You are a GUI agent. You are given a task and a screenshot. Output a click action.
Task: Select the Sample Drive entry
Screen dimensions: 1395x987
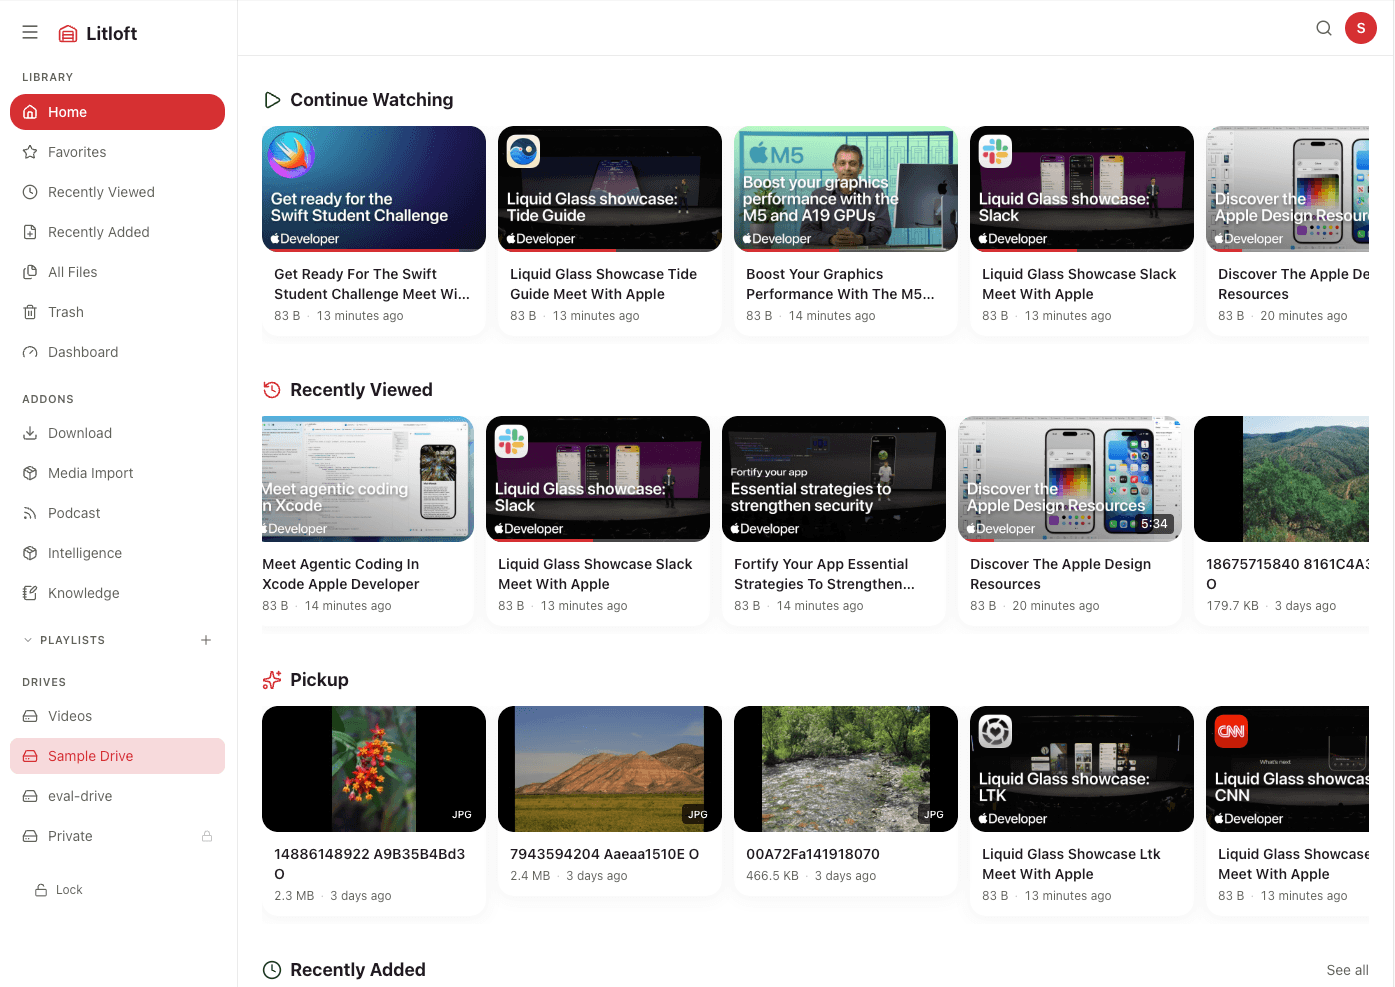(117, 756)
